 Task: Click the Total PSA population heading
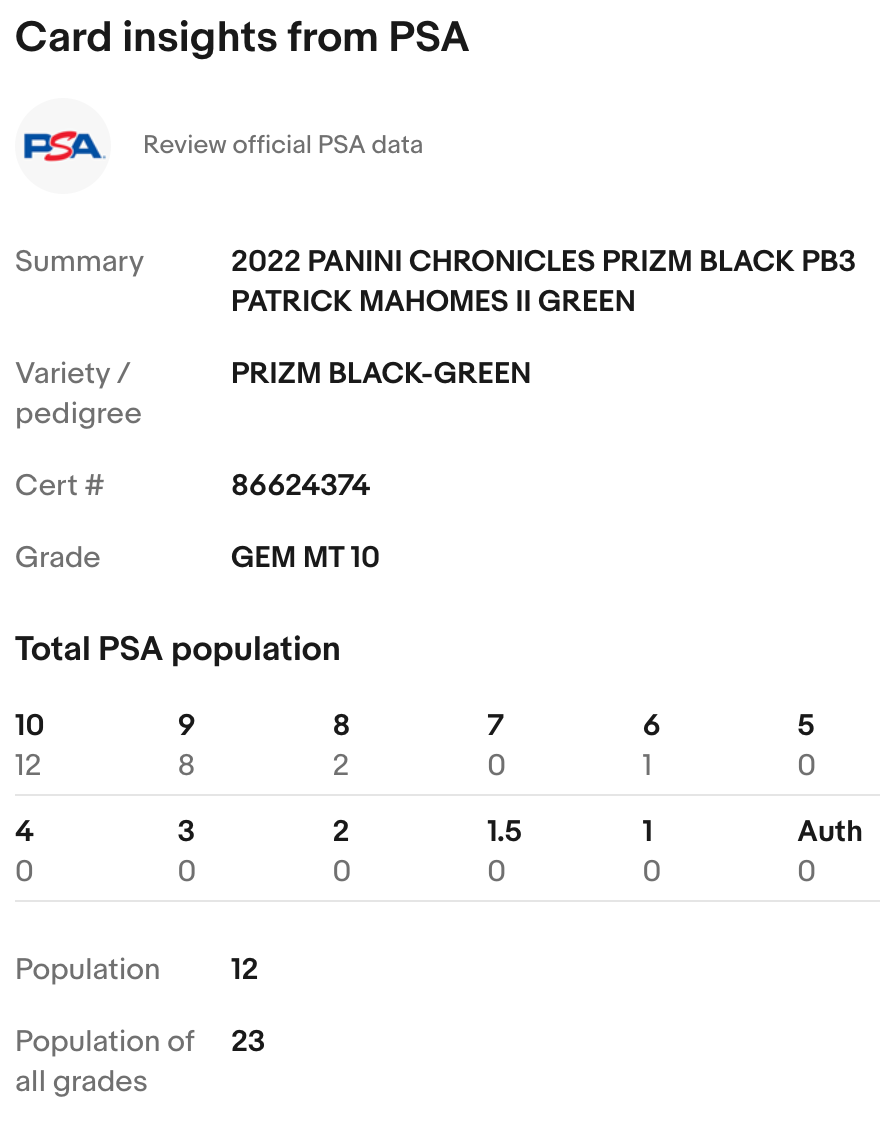point(178,649)
